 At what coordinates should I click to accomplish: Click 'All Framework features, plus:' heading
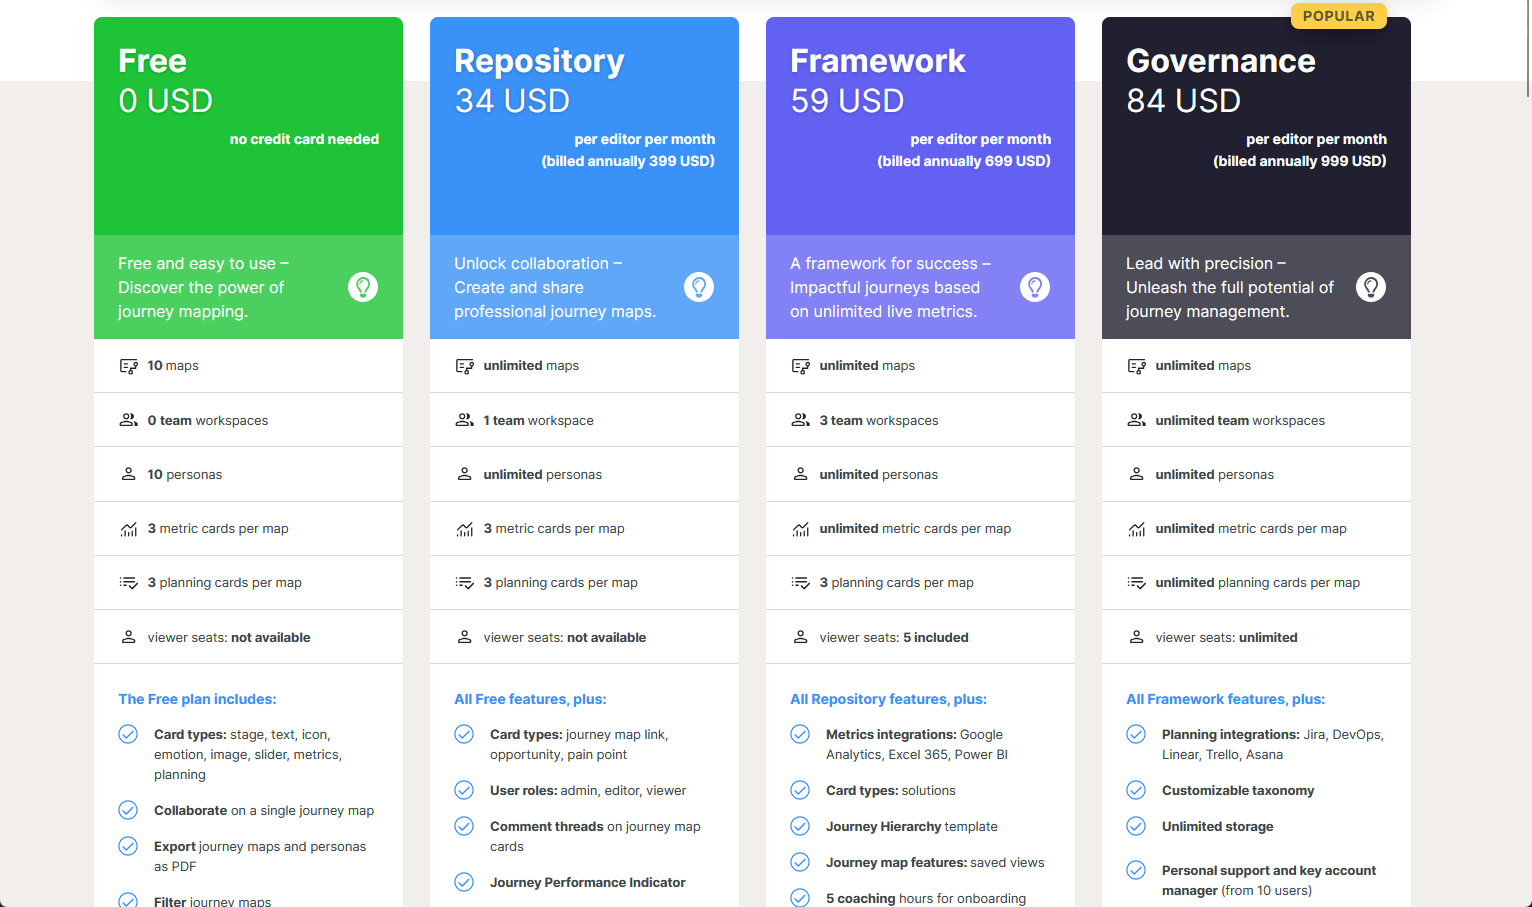pyautogui.click(x=1225, y=699)
